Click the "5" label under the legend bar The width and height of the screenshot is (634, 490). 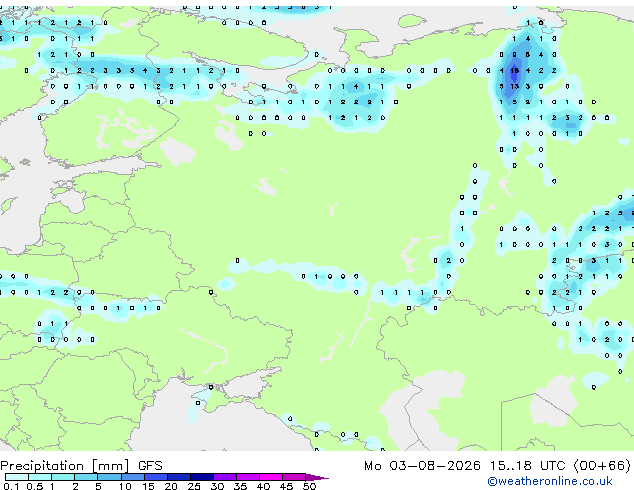(x=98, y=486)
